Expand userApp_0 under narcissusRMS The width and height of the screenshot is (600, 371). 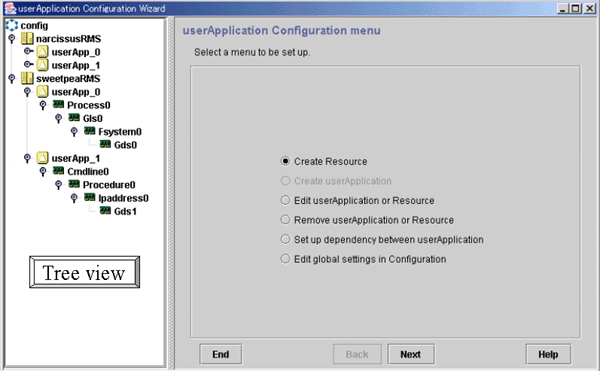pos(28,51)
